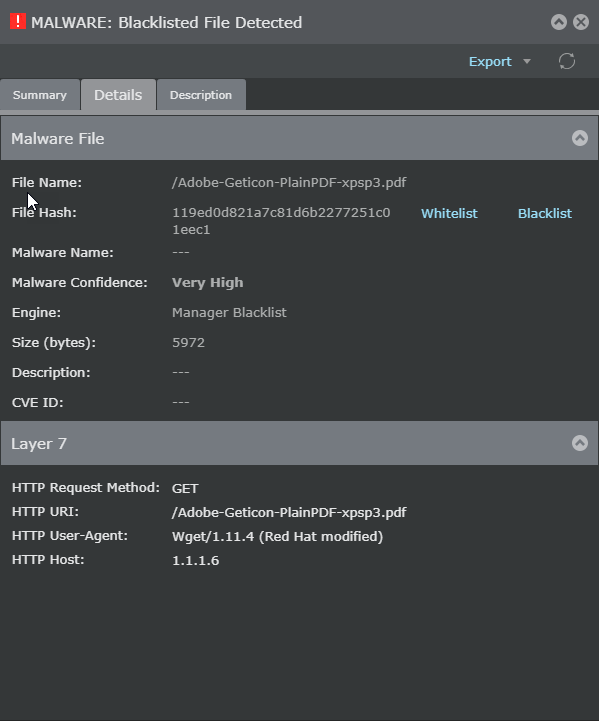Blacklist the file hash
Viewport: 599px width, 721px height.
coord(545,213)
